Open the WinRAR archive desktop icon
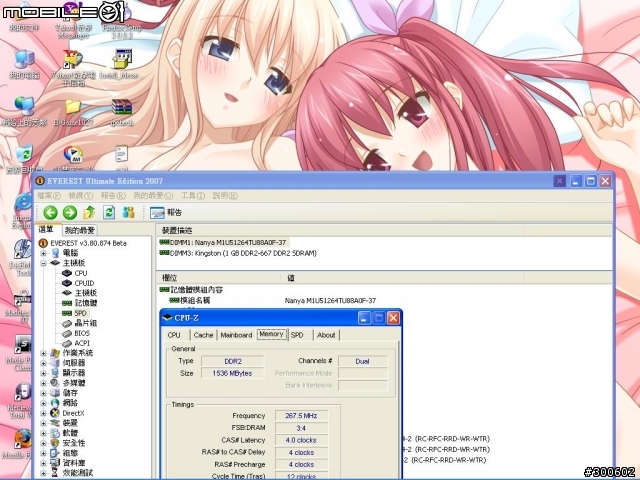 [122, 112]
